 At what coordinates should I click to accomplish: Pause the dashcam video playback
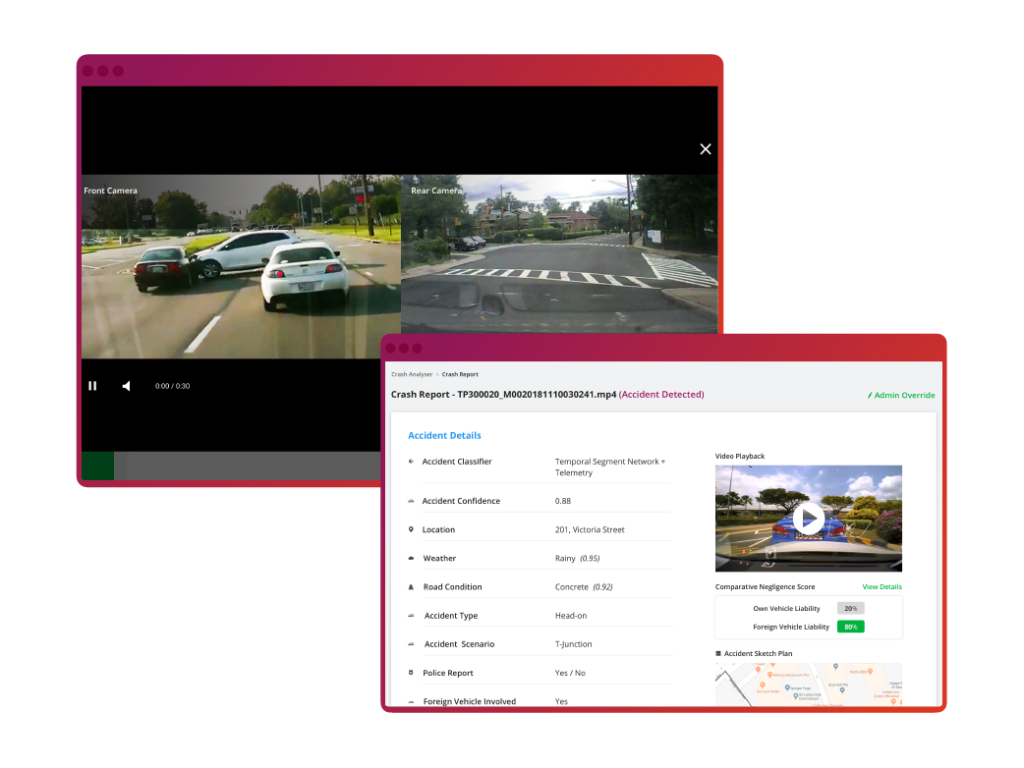(x=92, y=386)
